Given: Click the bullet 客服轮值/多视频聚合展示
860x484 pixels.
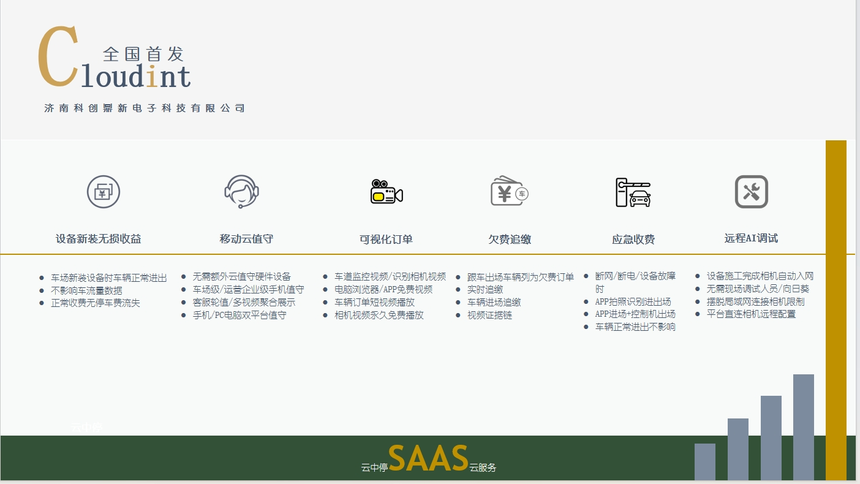Looking at the screenshot, I should coord(244,302).
